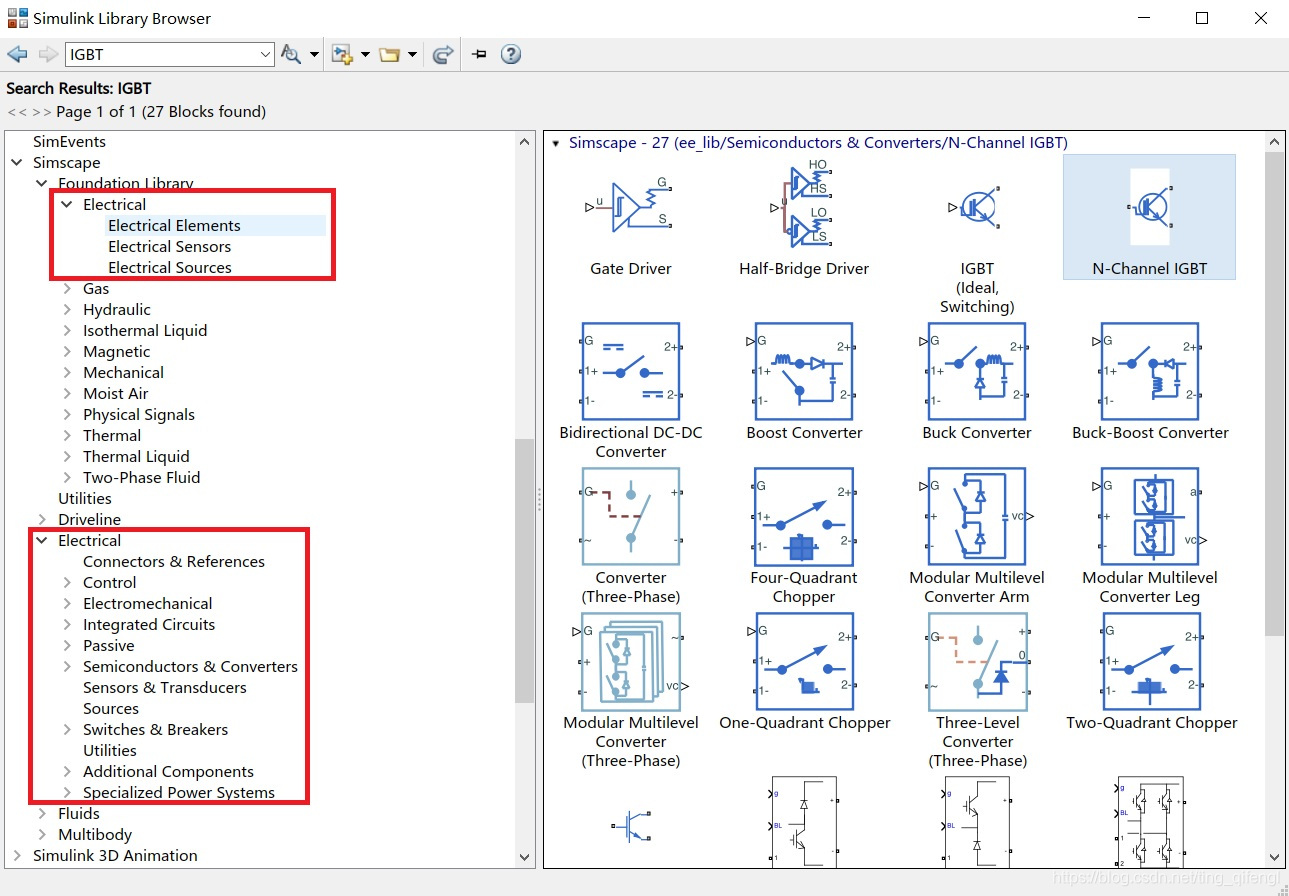Select the Two-Quadrant Chopper block
The width and height of the screenshot is (1289, 896).
1151,671
